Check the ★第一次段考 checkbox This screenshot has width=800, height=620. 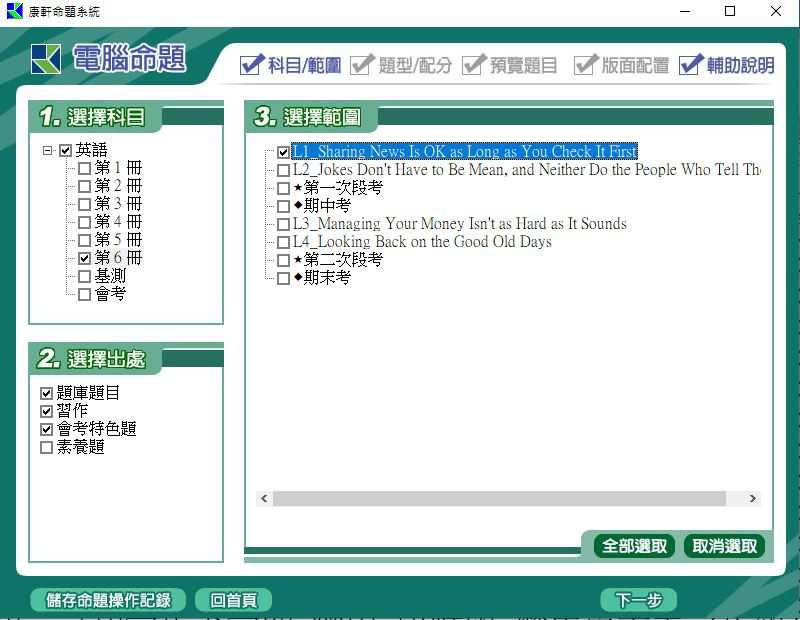(x=283, y=188)
